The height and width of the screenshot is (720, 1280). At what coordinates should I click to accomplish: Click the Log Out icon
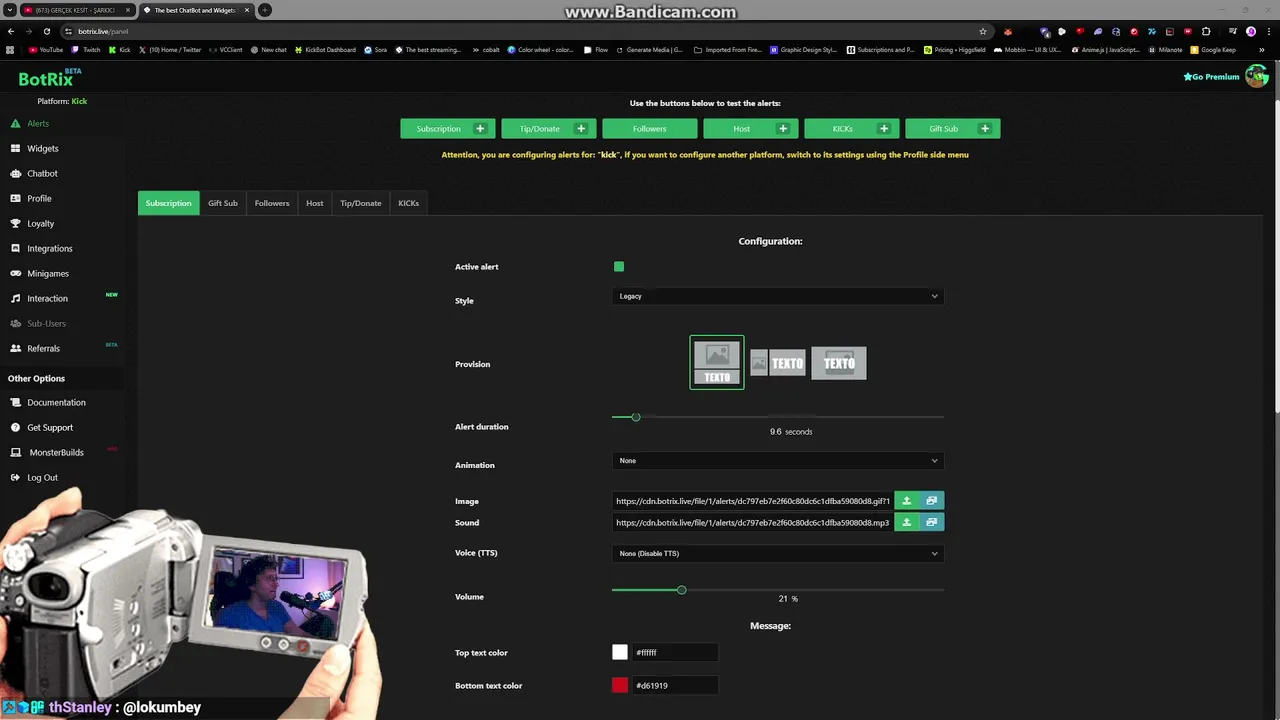pyautogui.click(x=16, y=477)
